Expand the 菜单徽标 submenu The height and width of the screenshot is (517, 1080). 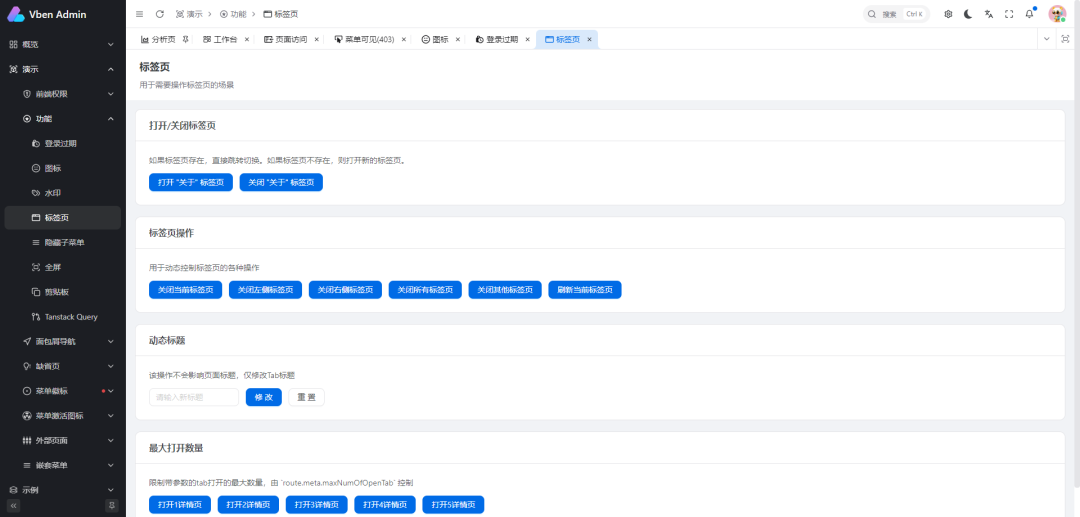[63, 391]
